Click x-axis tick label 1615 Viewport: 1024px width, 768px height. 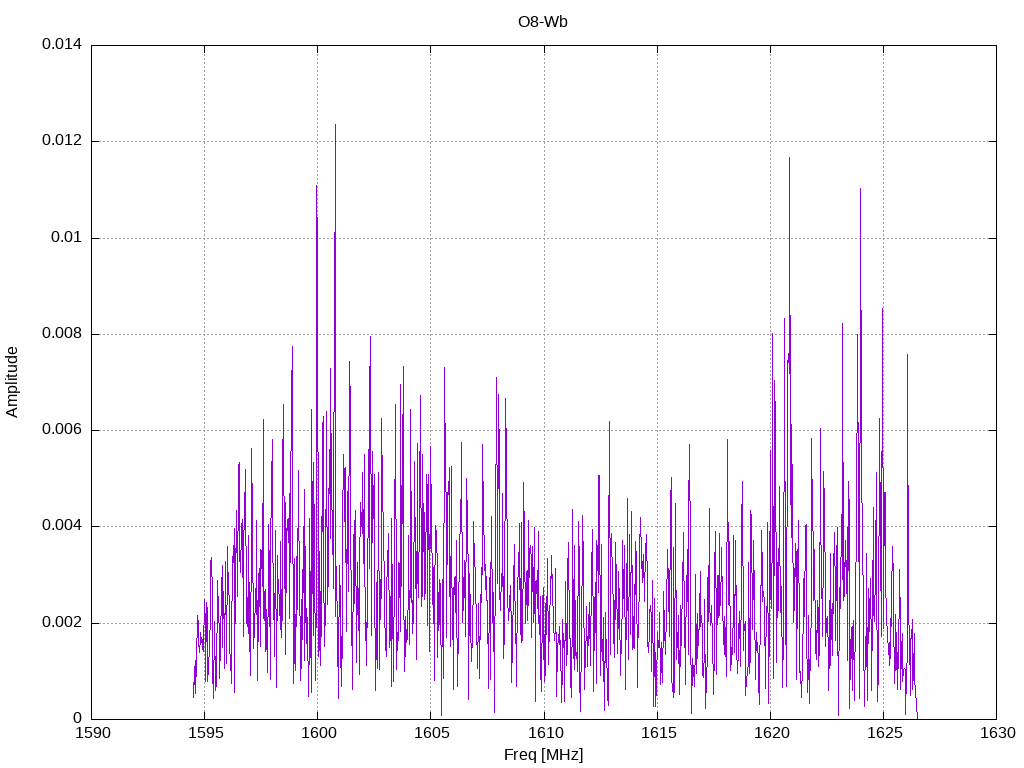(658, 733)
